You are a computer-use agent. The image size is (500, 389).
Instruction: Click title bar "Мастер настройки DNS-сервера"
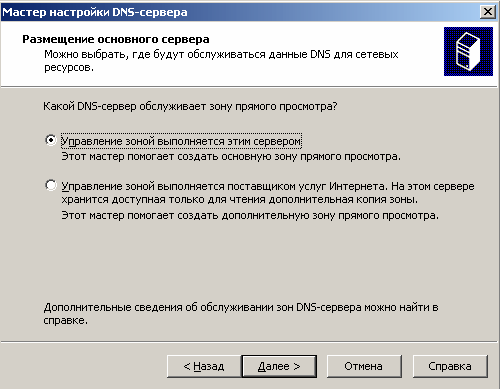(95, 12)
